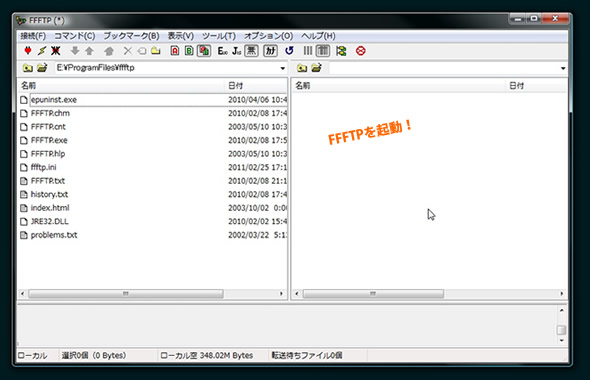Screen dimensions: 590x380
Task: Click the Create Folder icon in the toolbar
Action: coord(156,50)
